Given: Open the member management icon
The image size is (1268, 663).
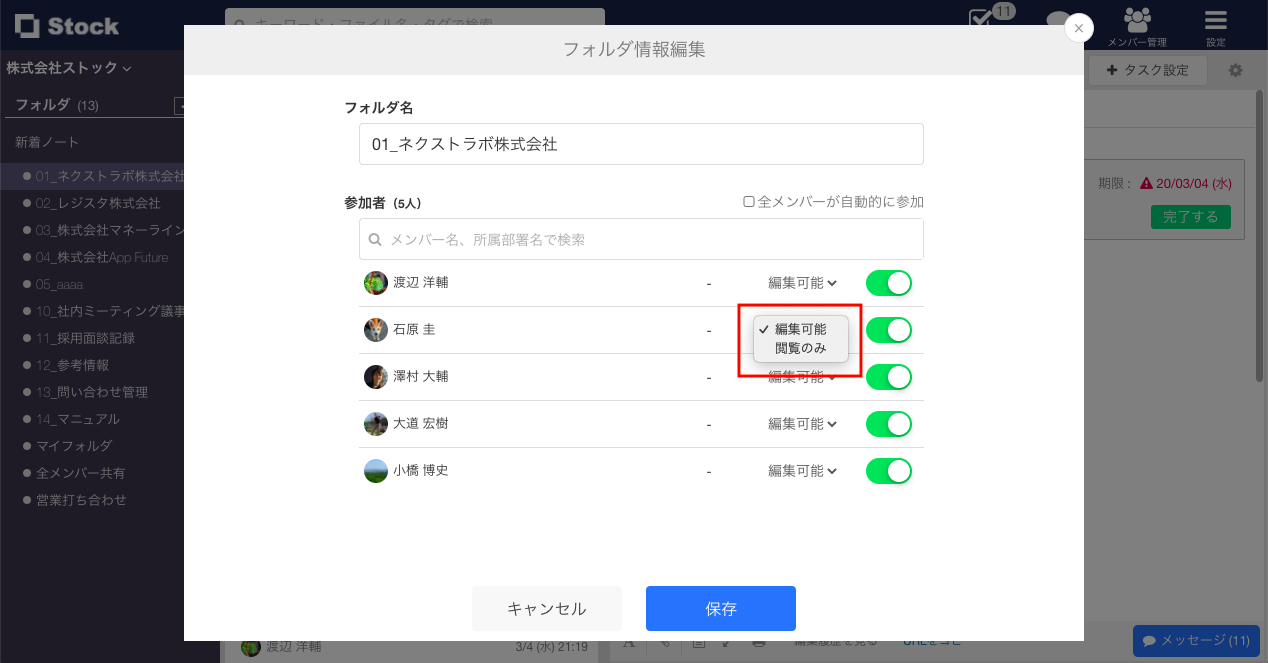Looking at the screenshot, I should click(1136, 24).
